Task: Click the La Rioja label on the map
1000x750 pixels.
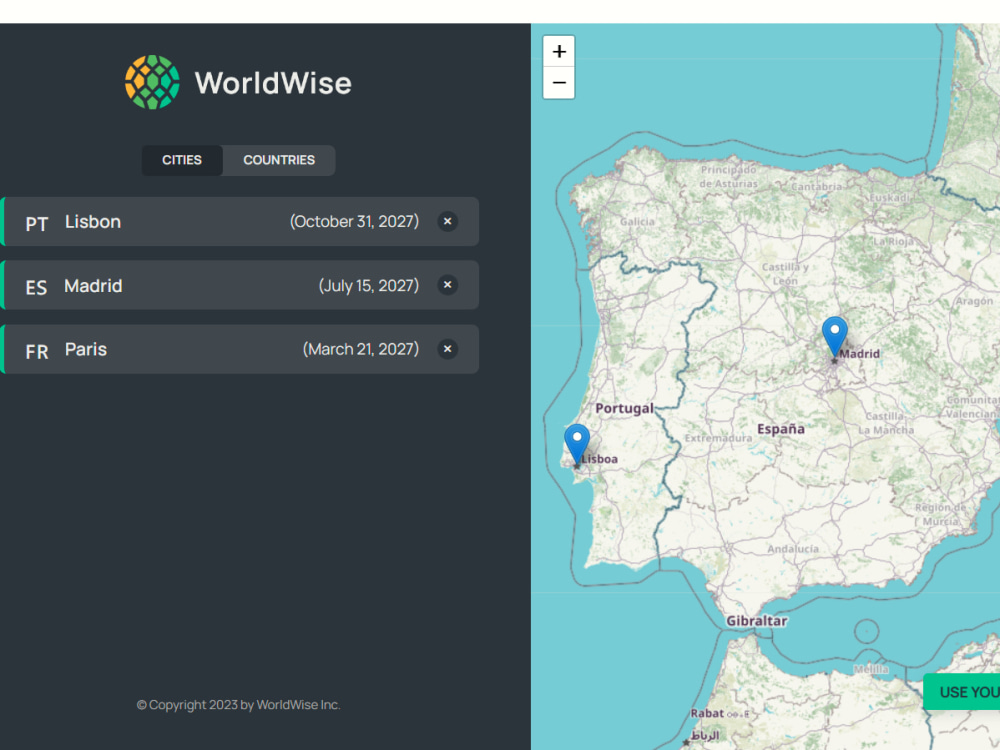Action: coord(893,241)
